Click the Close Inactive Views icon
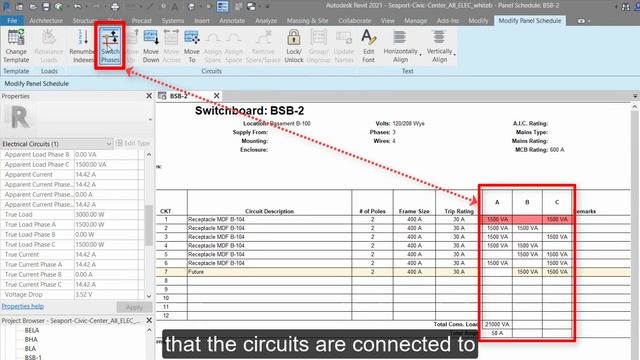 238,7
